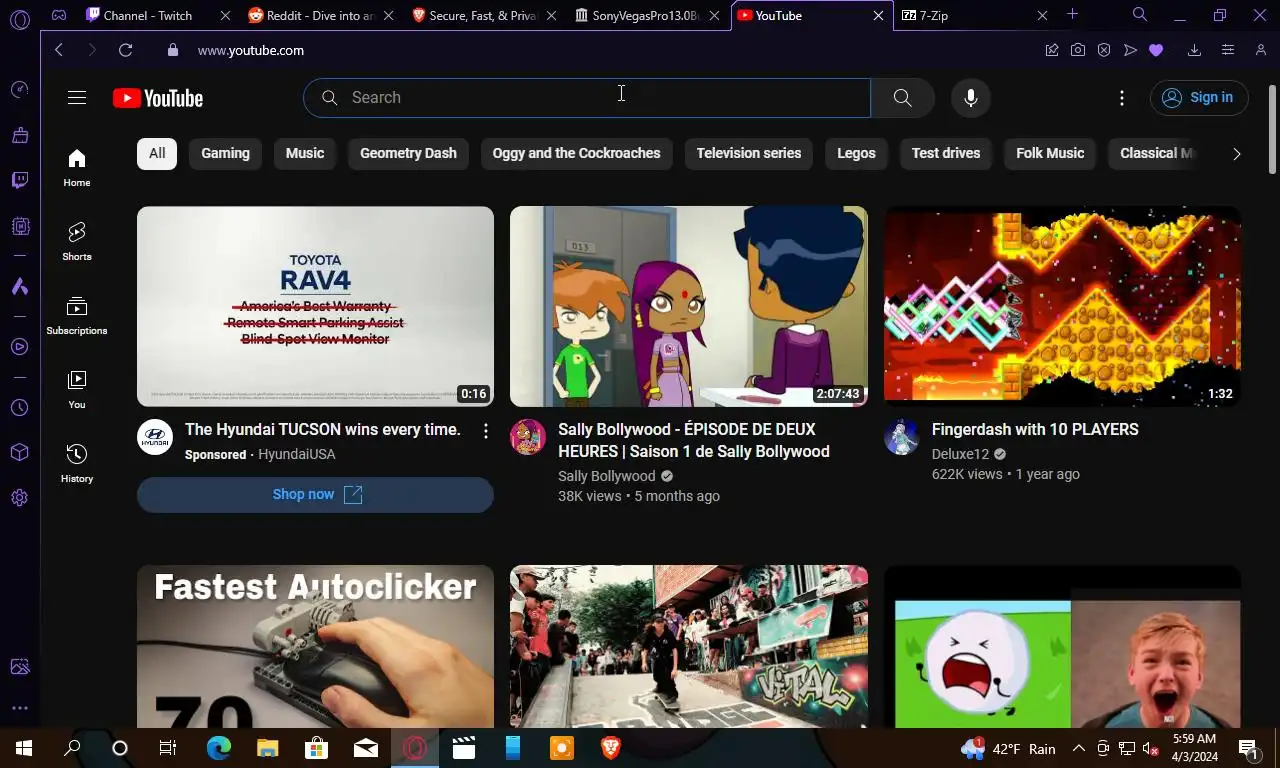The height and width of the screenshot is (768, 1280).
Task: Open browser history clock in Opera sidebar
Action: (20, 408)
